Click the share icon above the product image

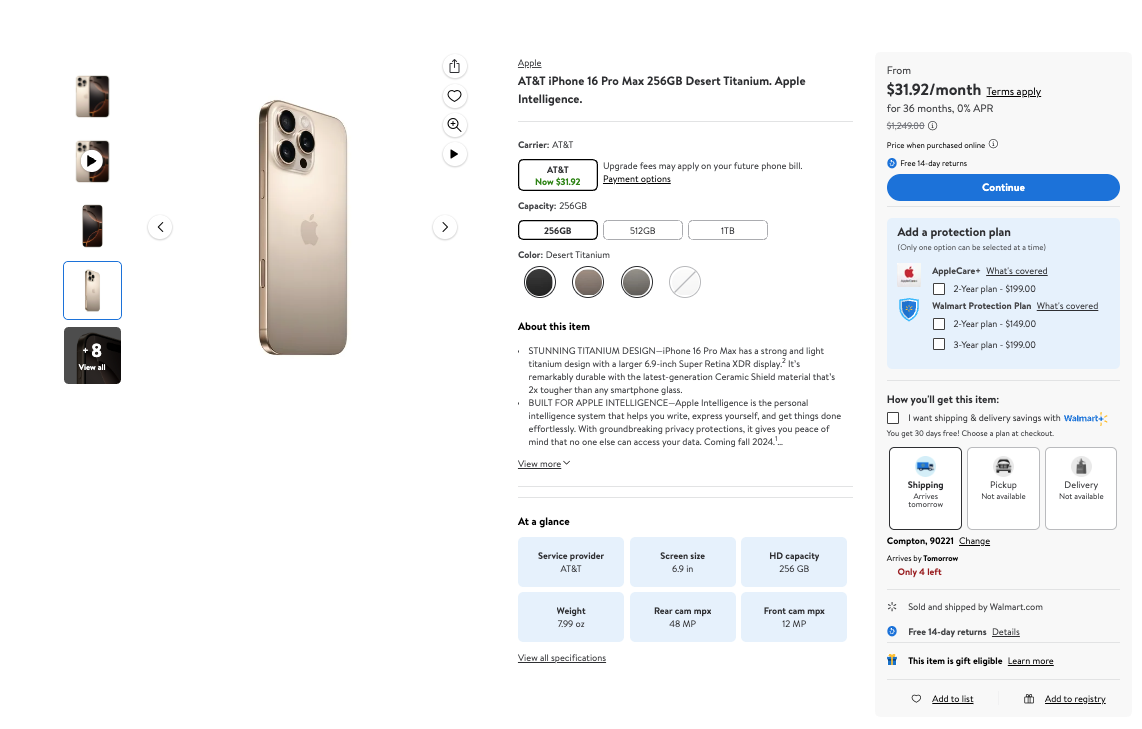click(x=455, y=66)
